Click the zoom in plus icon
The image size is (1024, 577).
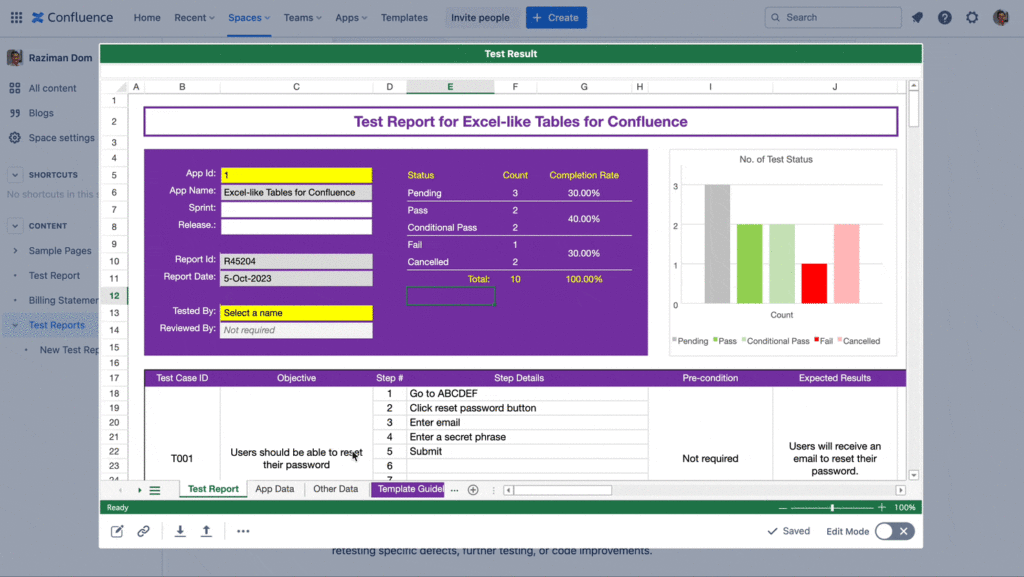tap(882, 507)
